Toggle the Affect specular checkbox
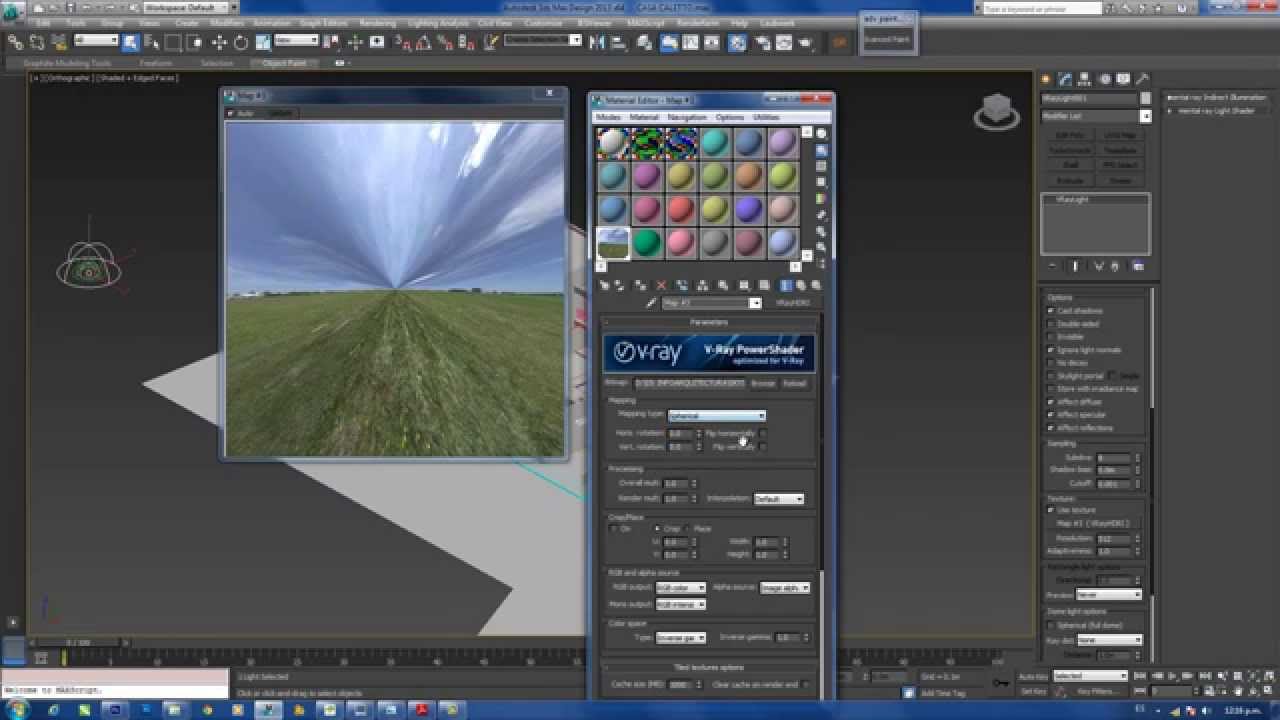 click(x=1050, y=414)
